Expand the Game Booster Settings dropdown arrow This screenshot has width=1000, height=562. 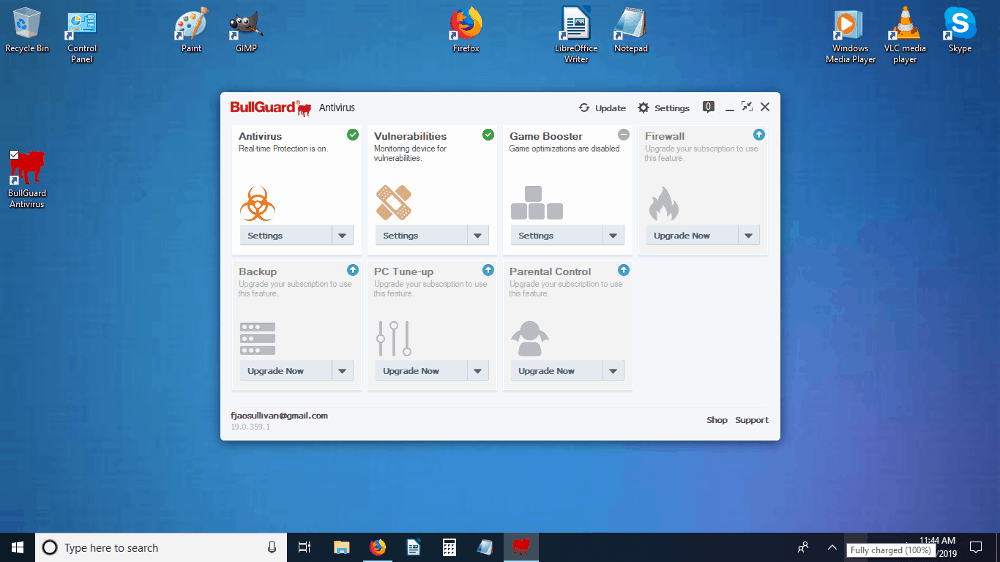point(613,235)
